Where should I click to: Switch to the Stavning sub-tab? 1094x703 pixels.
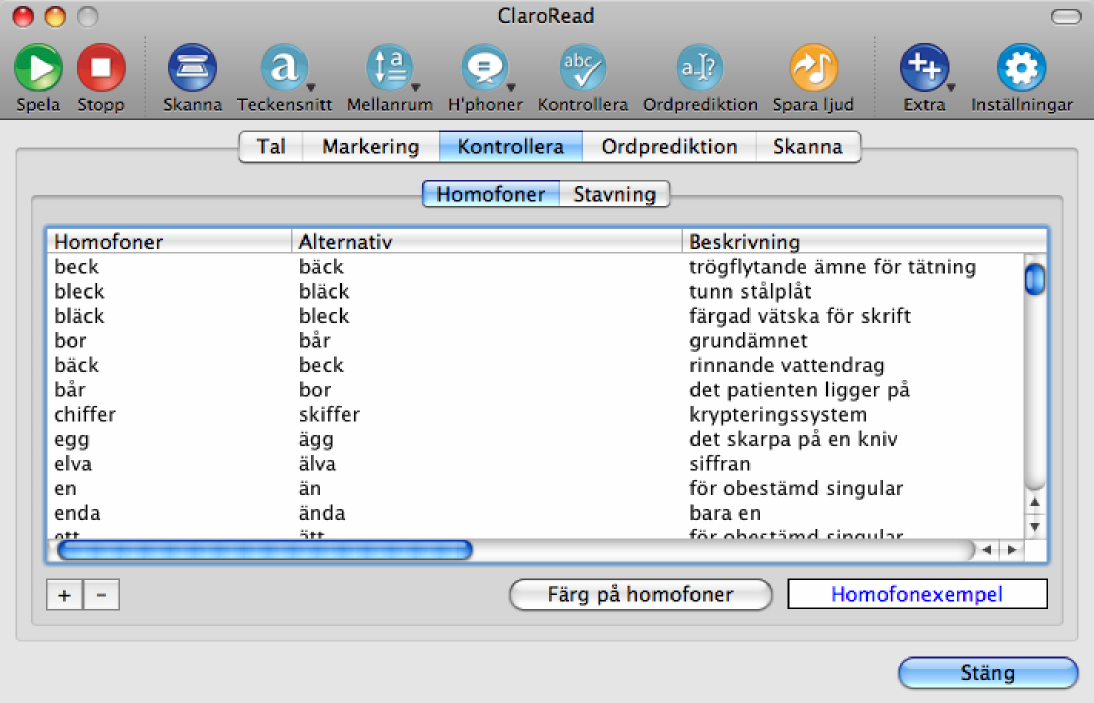tap(615, 194)
